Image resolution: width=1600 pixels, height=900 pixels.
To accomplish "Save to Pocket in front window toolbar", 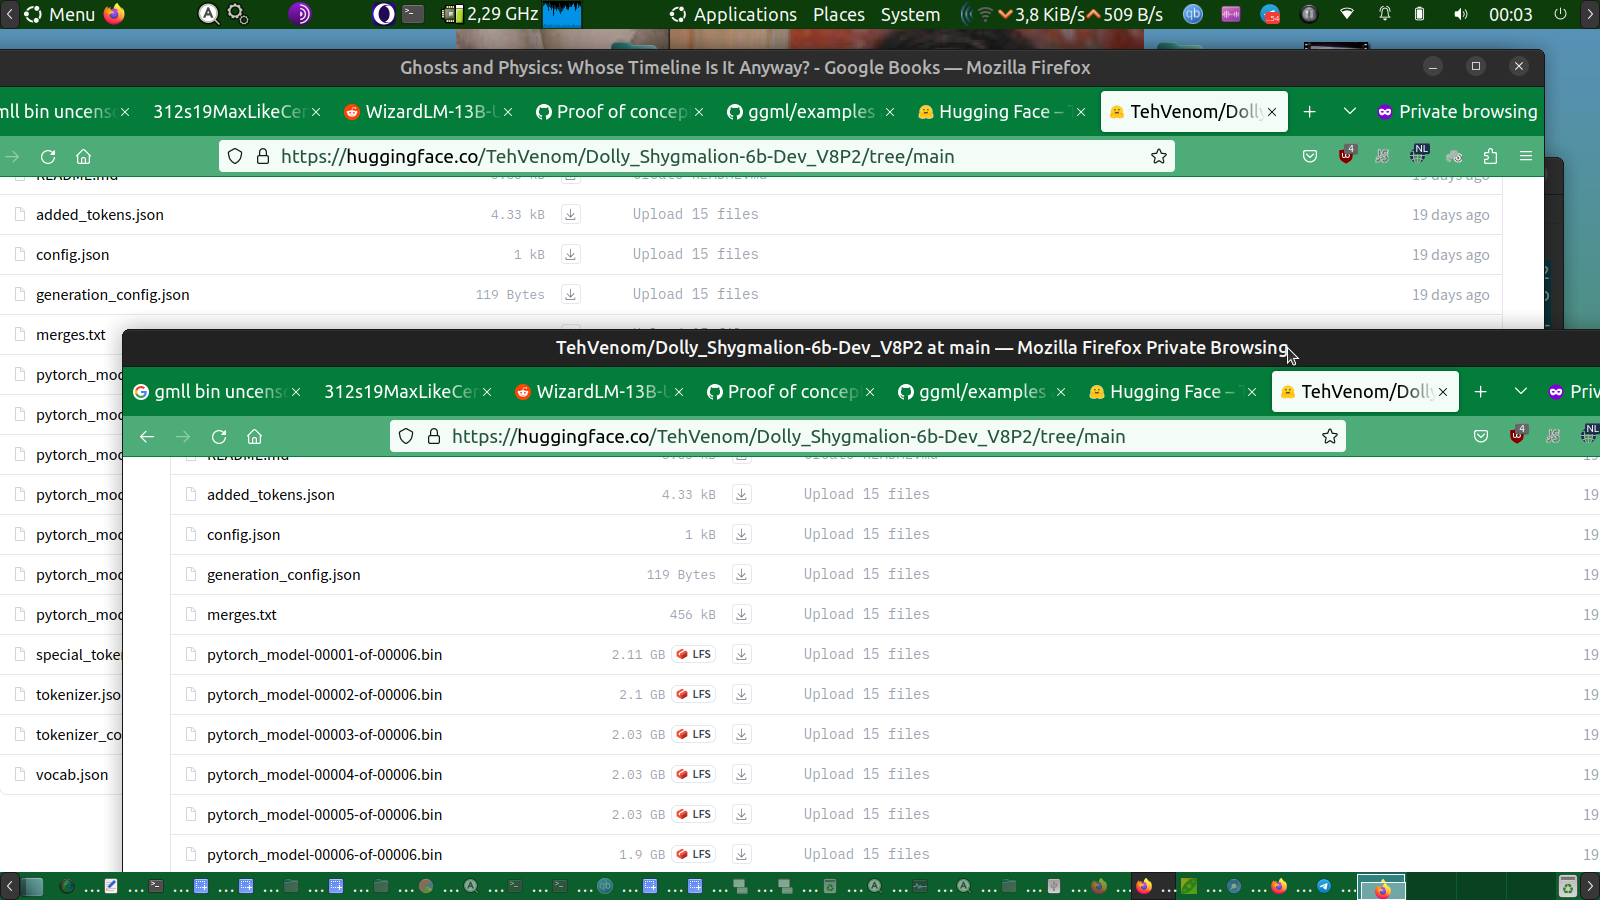I will (1481, 436).
